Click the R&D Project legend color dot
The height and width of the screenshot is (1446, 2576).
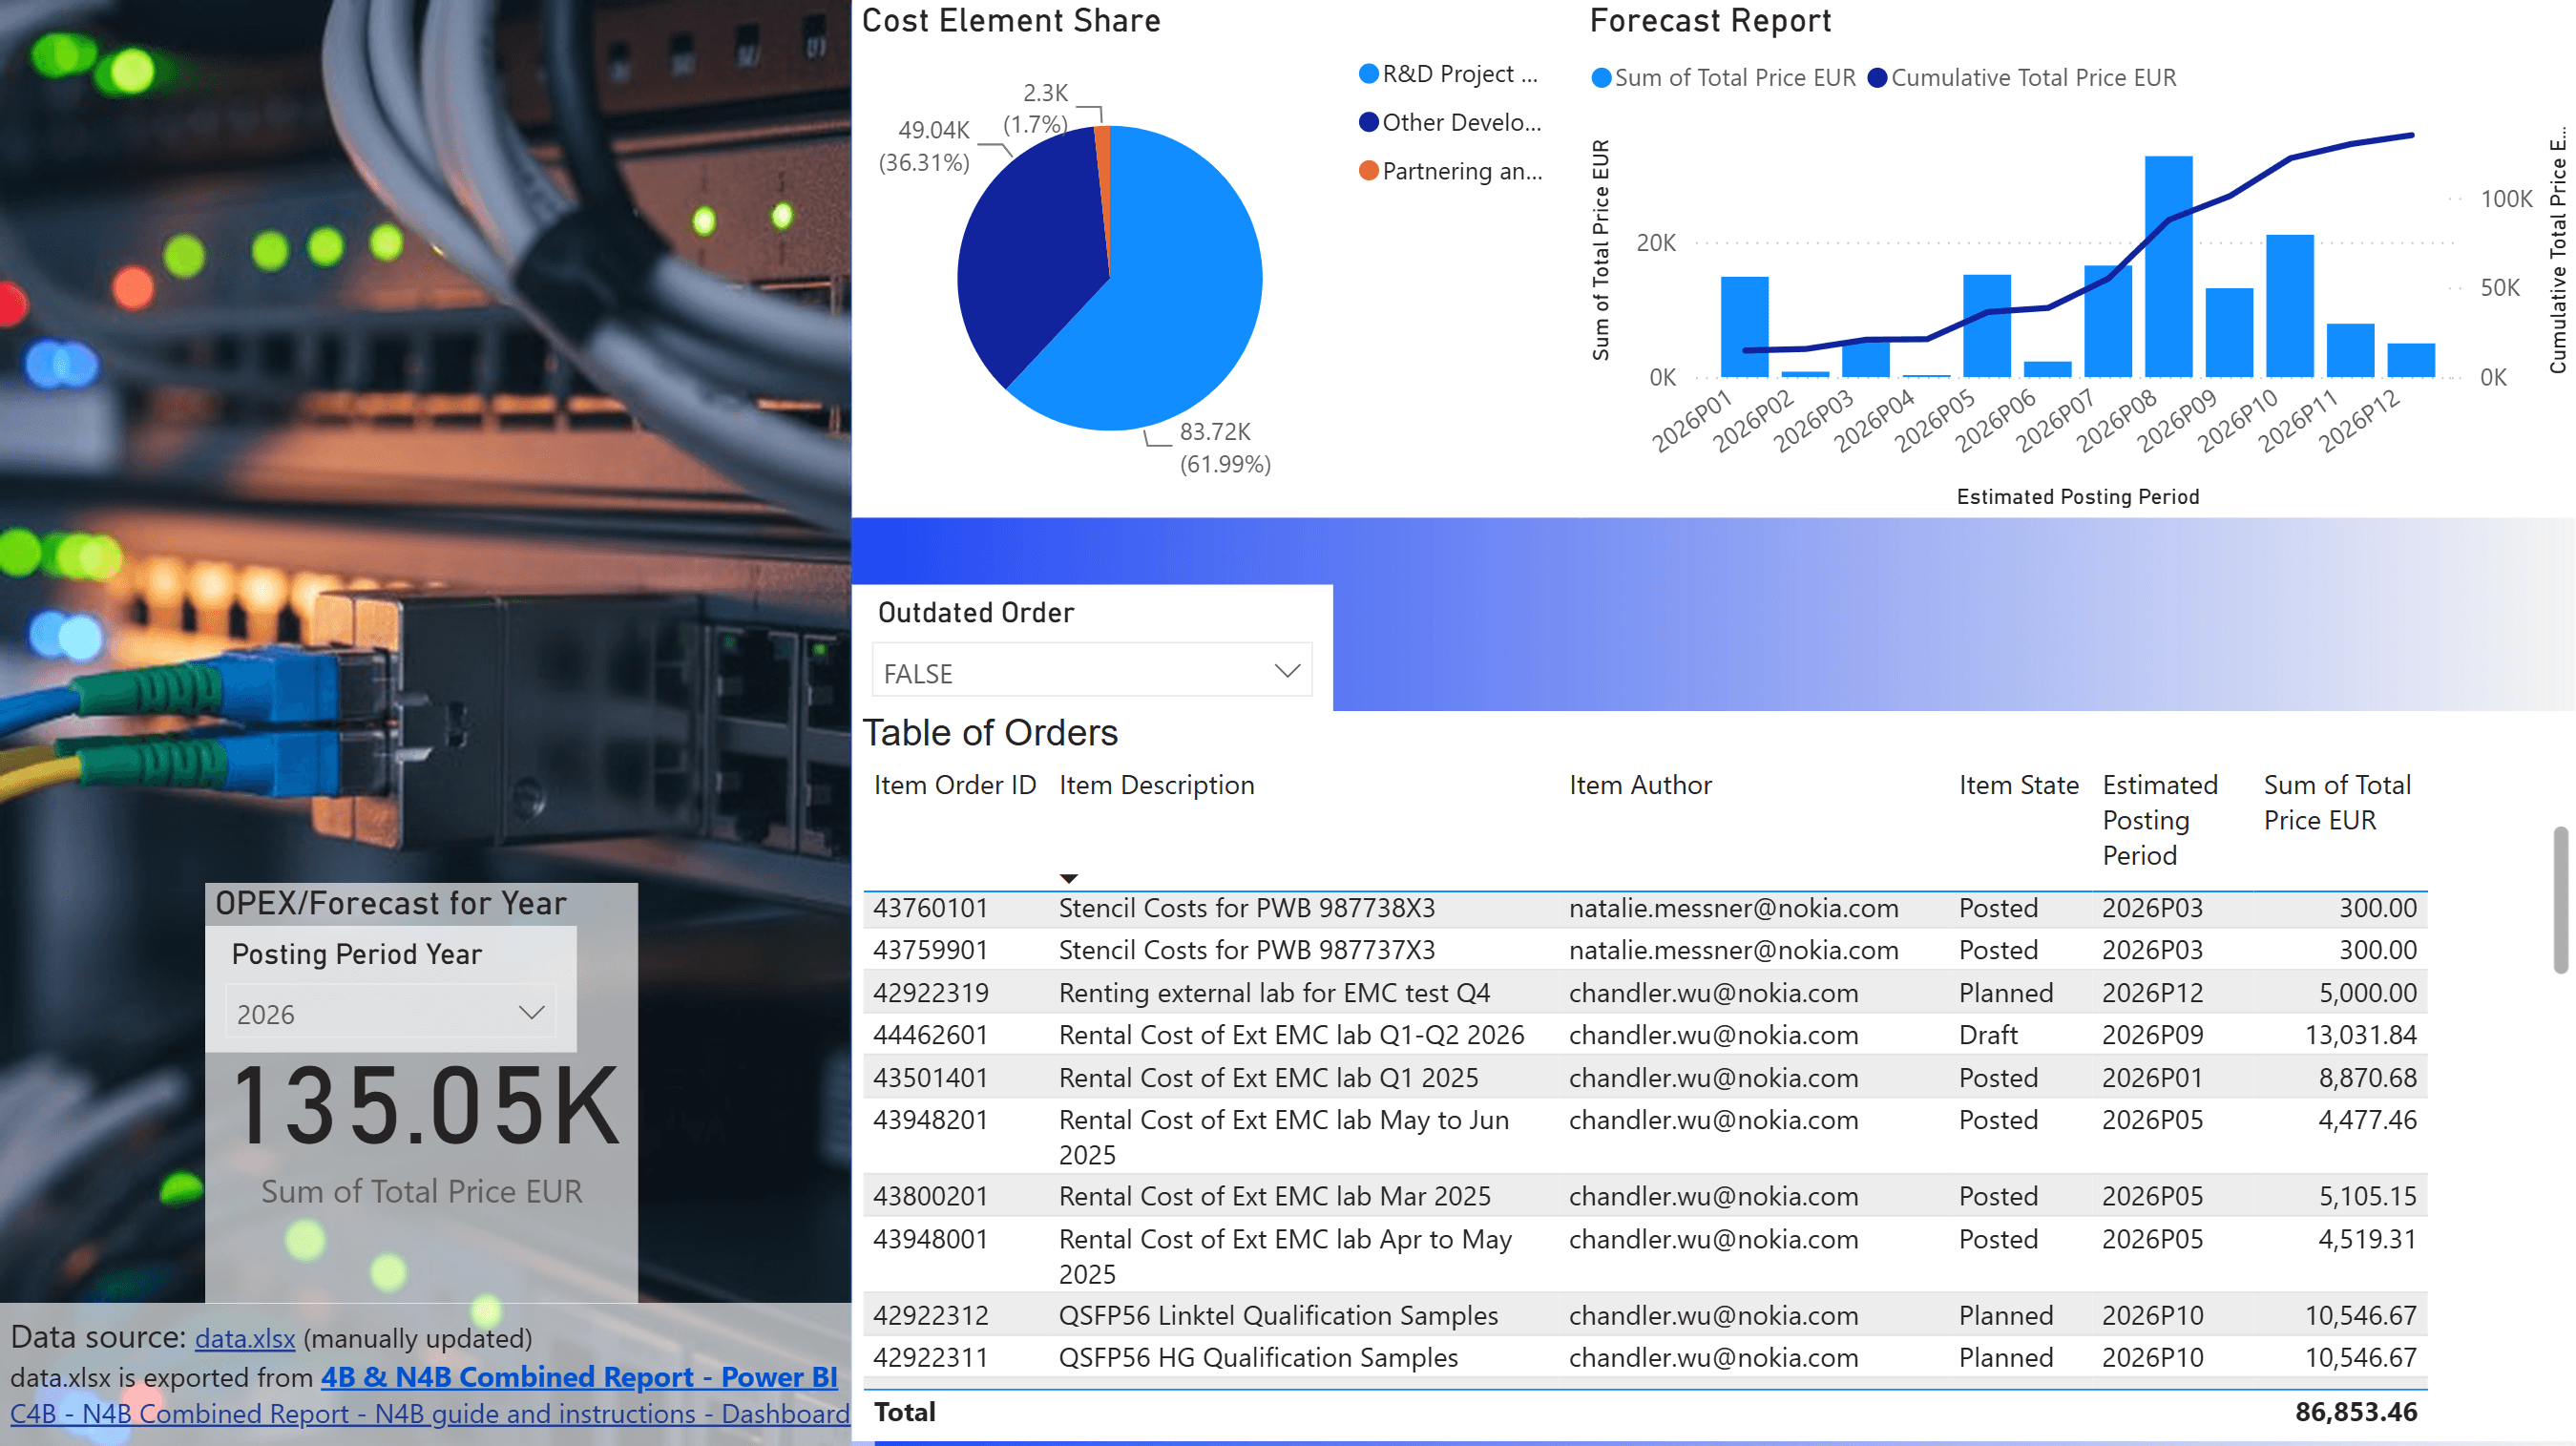[1369, 74]
